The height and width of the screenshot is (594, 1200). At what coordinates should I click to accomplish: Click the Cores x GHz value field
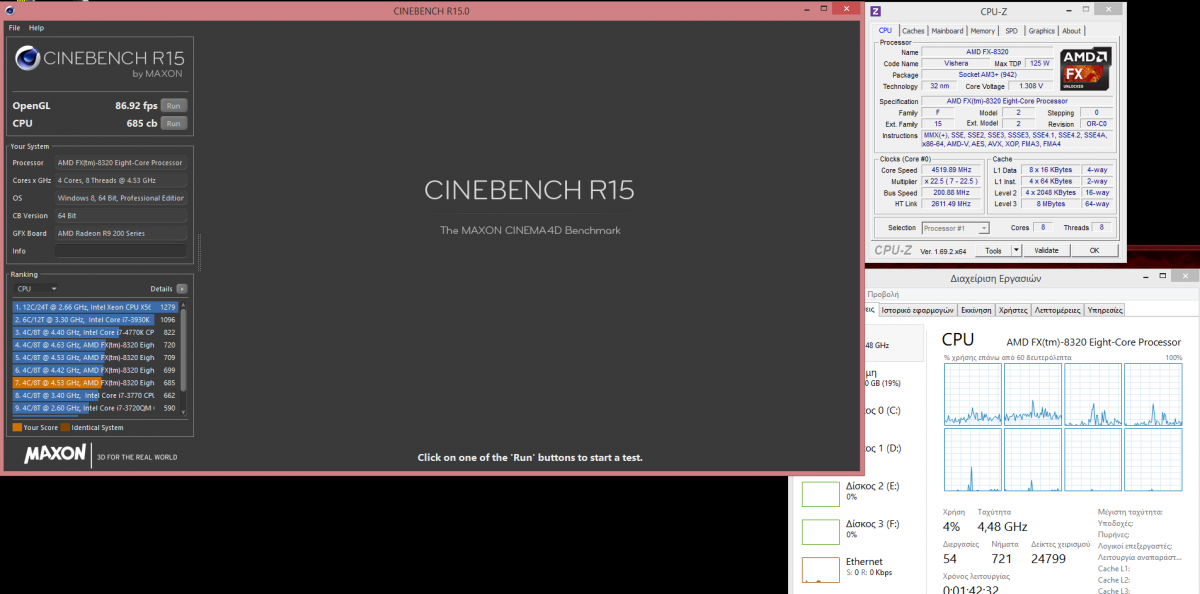coord(120,180)
